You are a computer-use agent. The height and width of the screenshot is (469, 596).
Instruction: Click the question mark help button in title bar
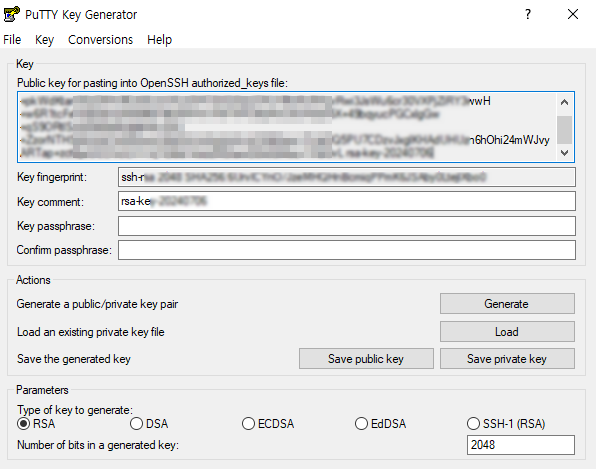(528, 14)
